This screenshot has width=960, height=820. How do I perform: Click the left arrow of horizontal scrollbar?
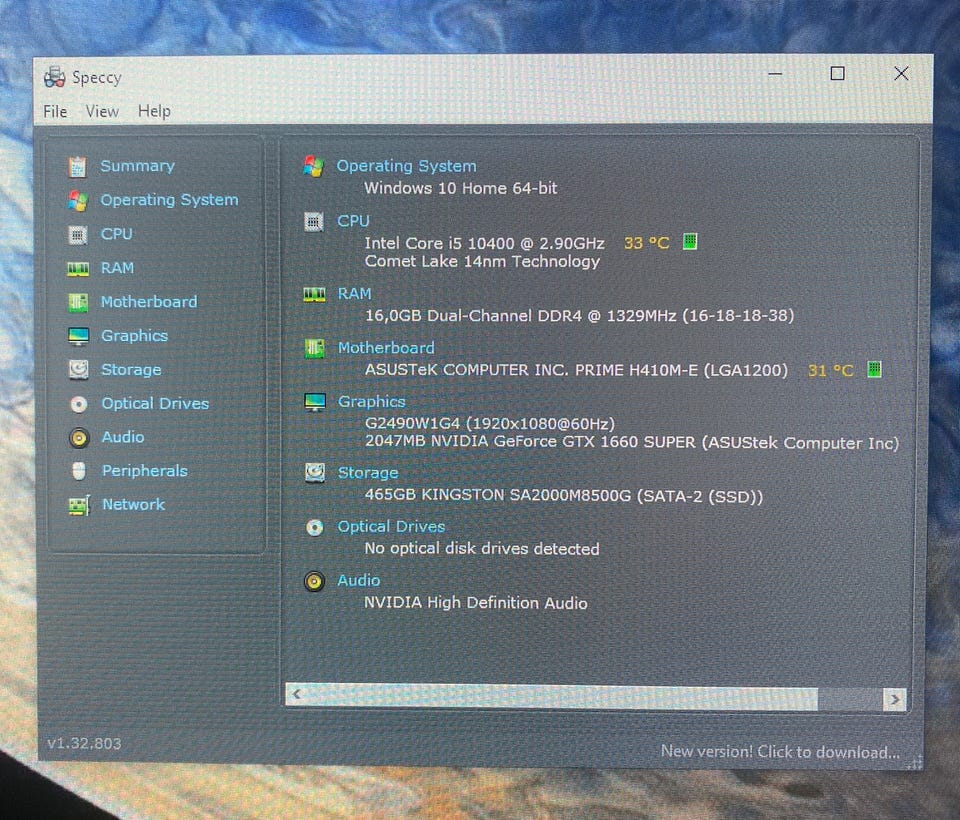click(x=298, y=694)
